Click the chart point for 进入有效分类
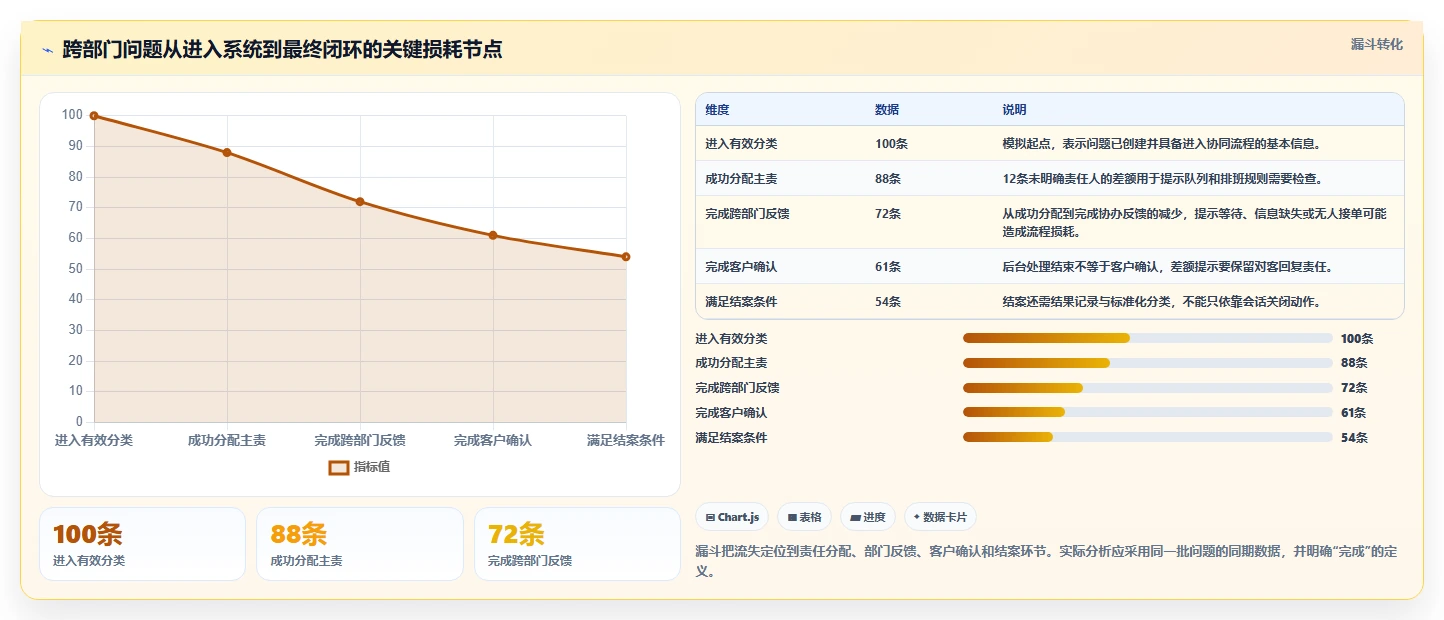Screen dimensions: 1444x620 coord(94,116)
